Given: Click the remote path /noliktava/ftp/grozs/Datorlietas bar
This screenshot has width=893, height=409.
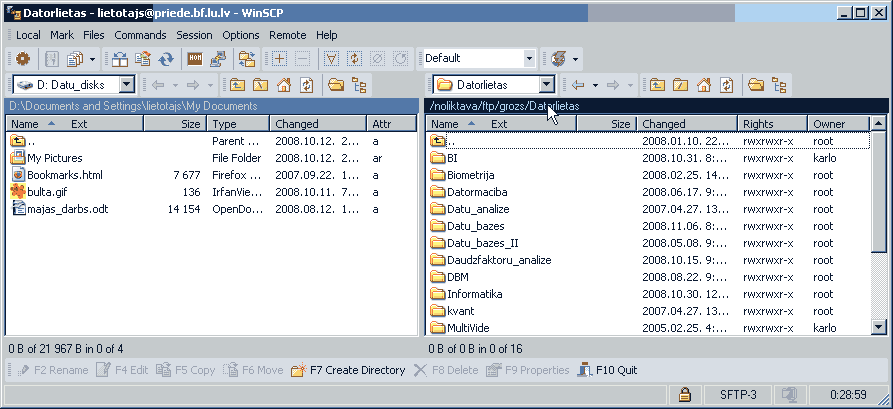Looking at the screenshot, I should point(656,106).
